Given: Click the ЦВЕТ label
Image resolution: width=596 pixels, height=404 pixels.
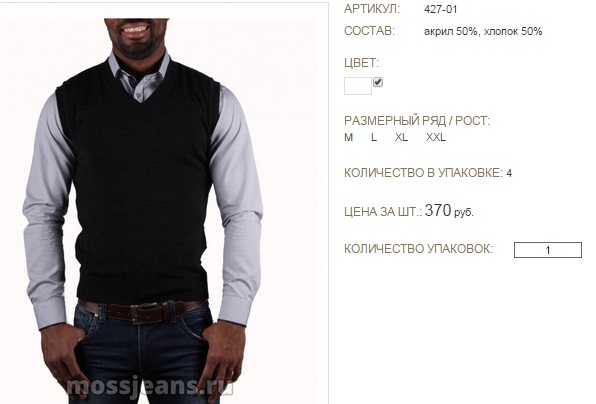Looking at the screenshot, I should pos(361,63).
